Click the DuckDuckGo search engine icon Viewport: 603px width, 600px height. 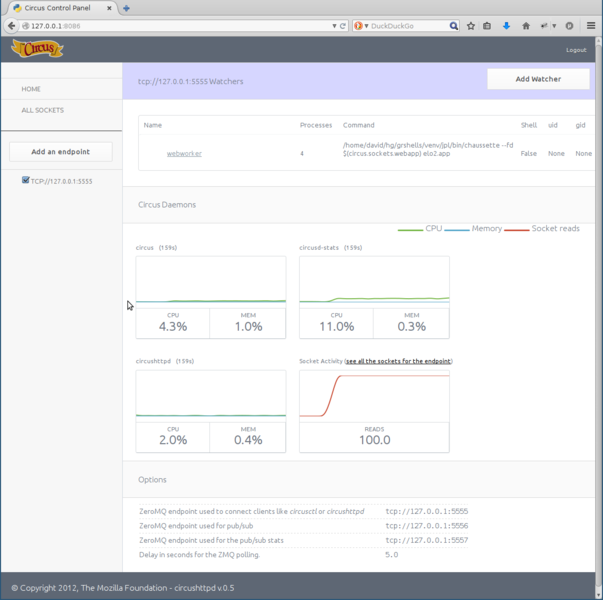358,26
